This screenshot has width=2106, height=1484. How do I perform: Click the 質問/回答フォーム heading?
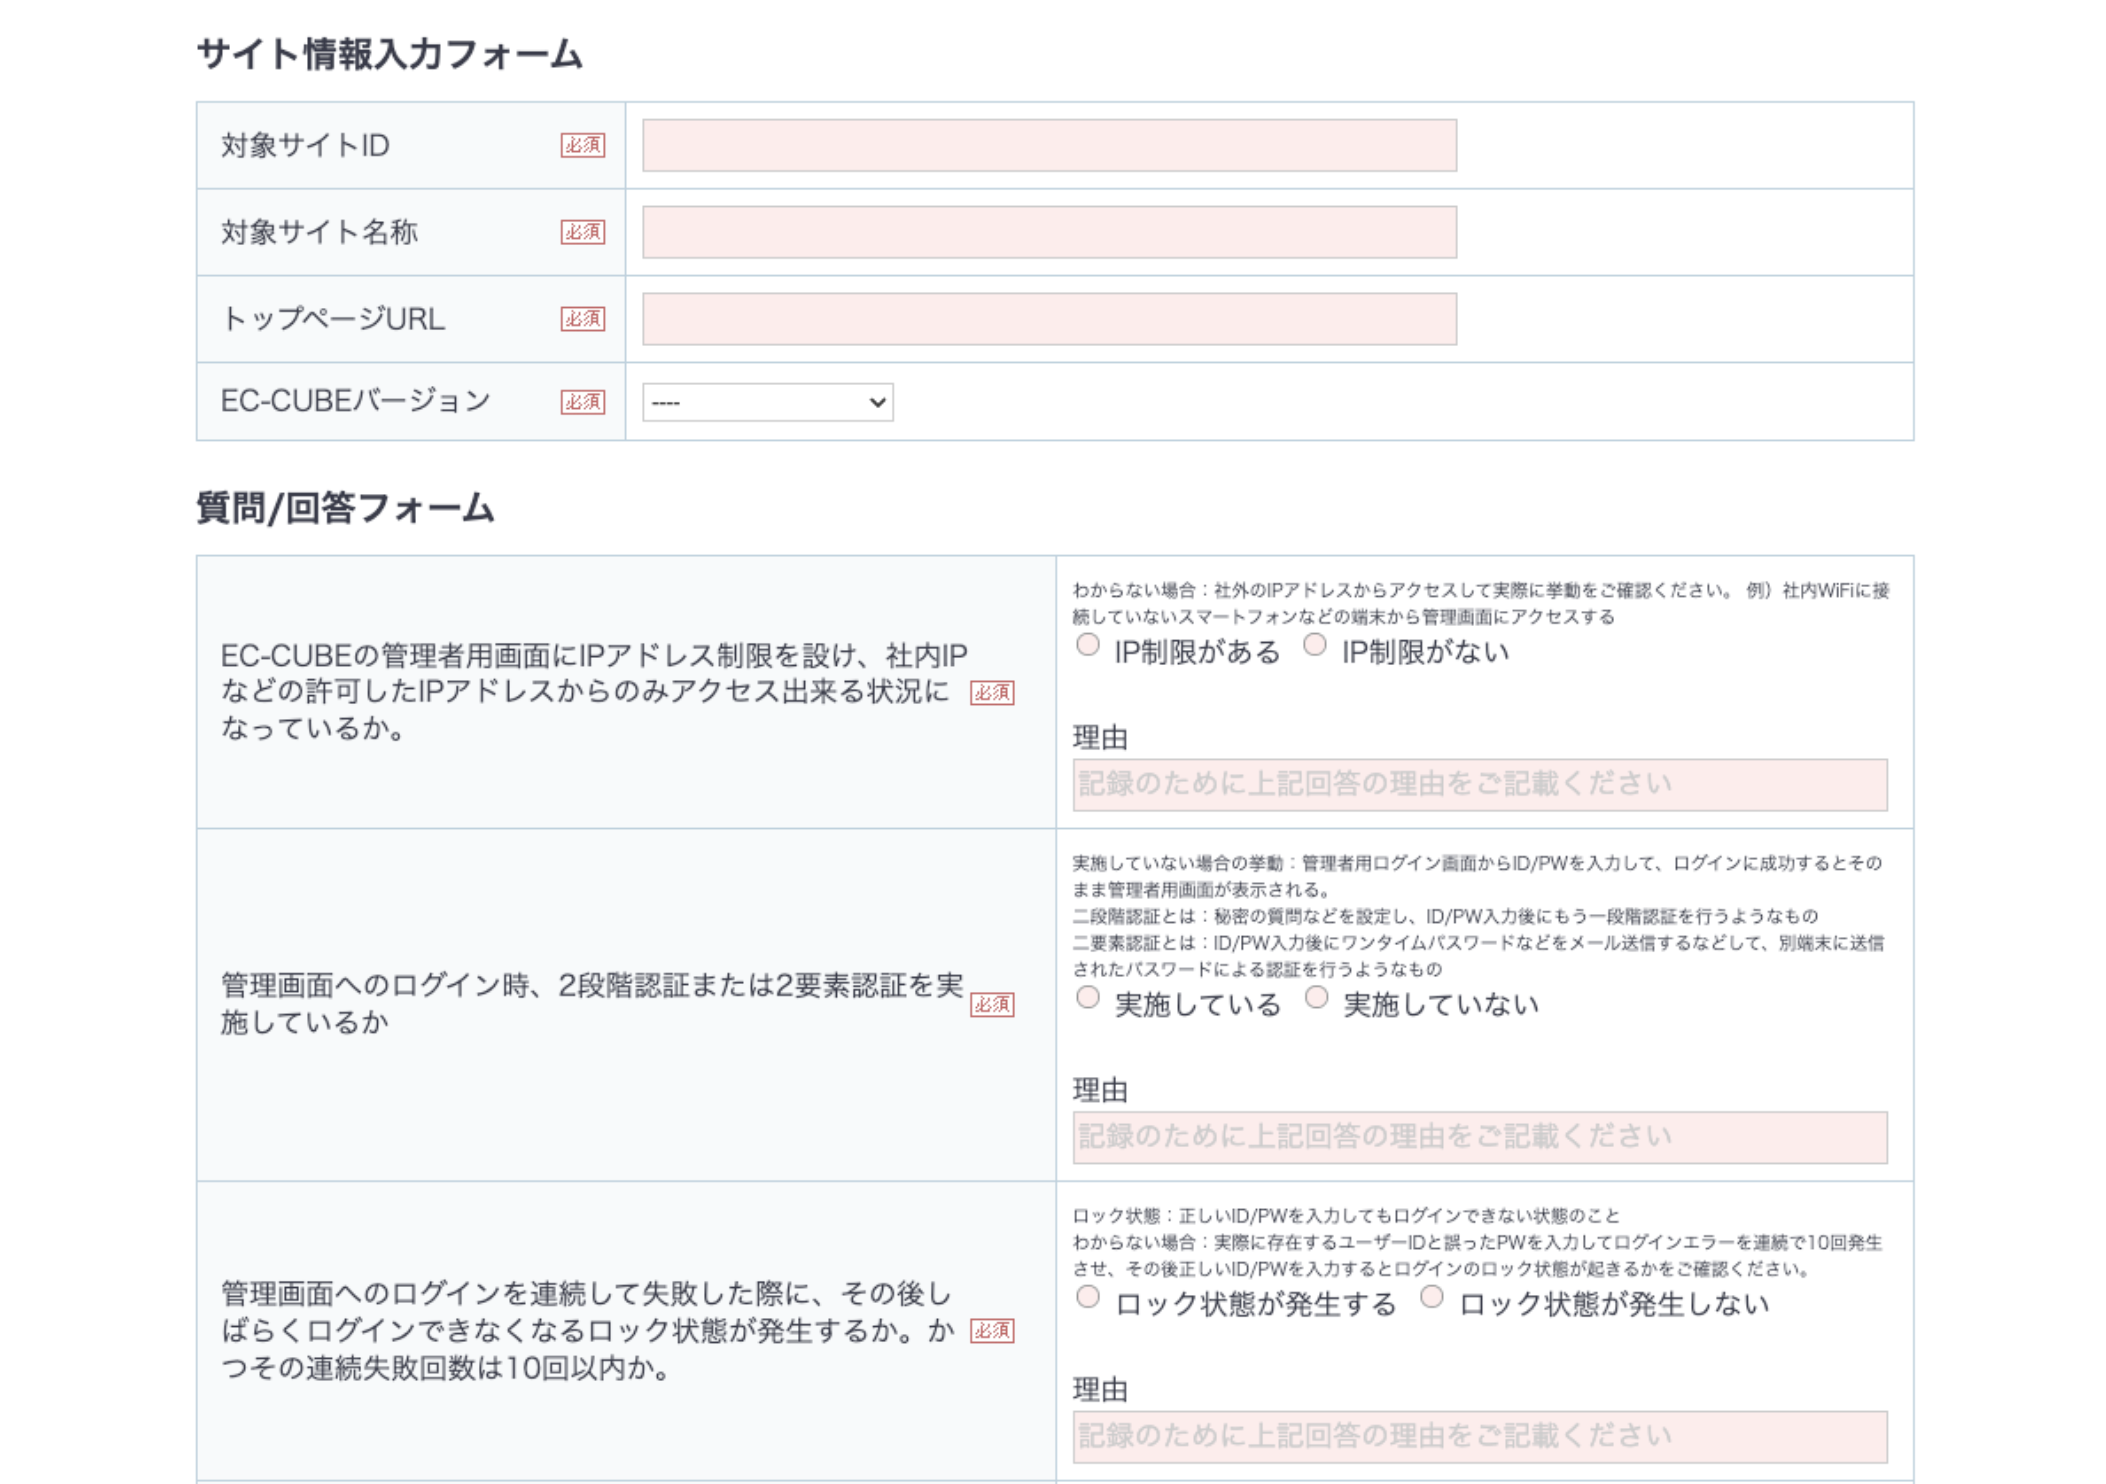[345, 508]
